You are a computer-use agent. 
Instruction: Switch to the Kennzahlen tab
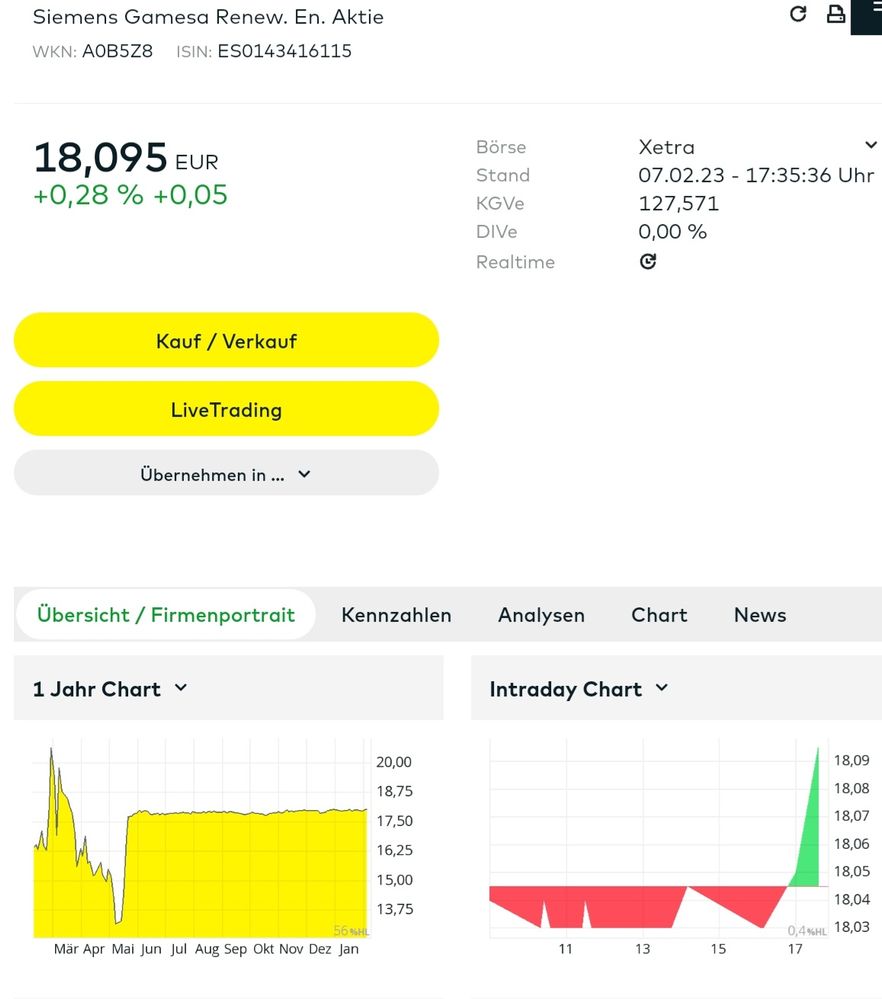tap(396, 615)
